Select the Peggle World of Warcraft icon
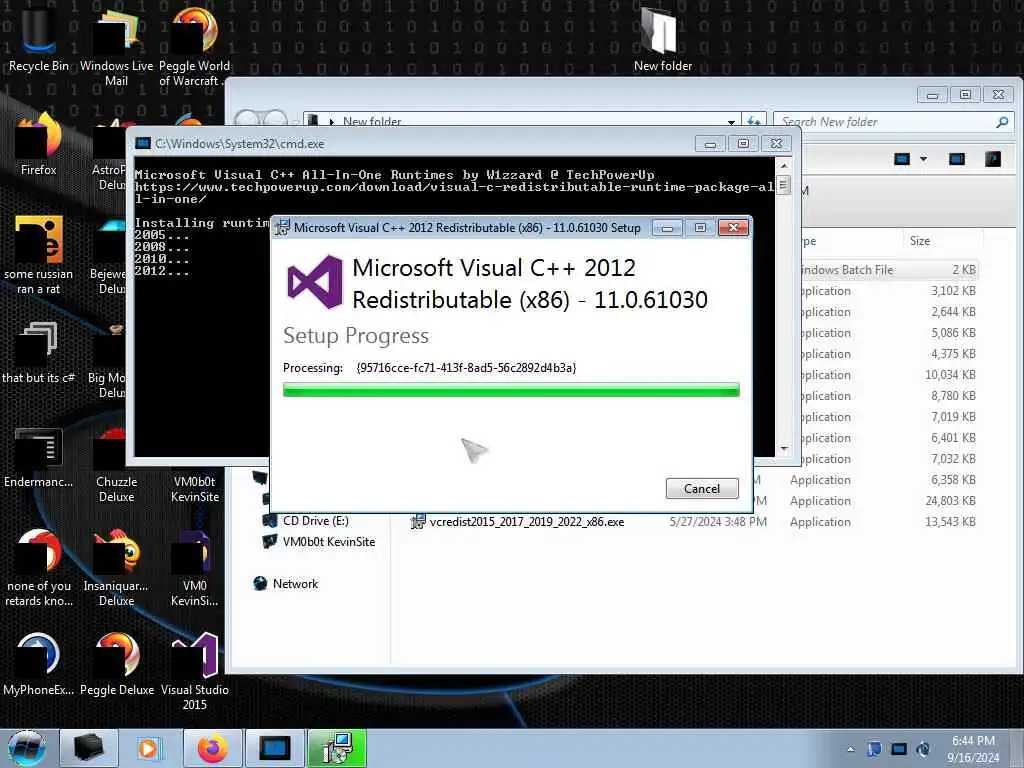 (x=194, y=46)
